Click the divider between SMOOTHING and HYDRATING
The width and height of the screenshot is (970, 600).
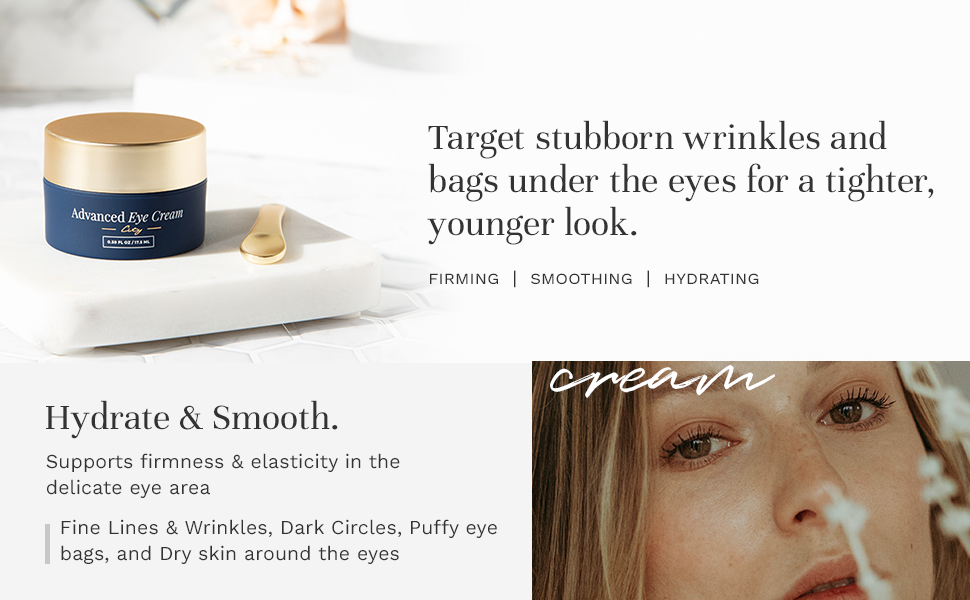click(648, 279)
